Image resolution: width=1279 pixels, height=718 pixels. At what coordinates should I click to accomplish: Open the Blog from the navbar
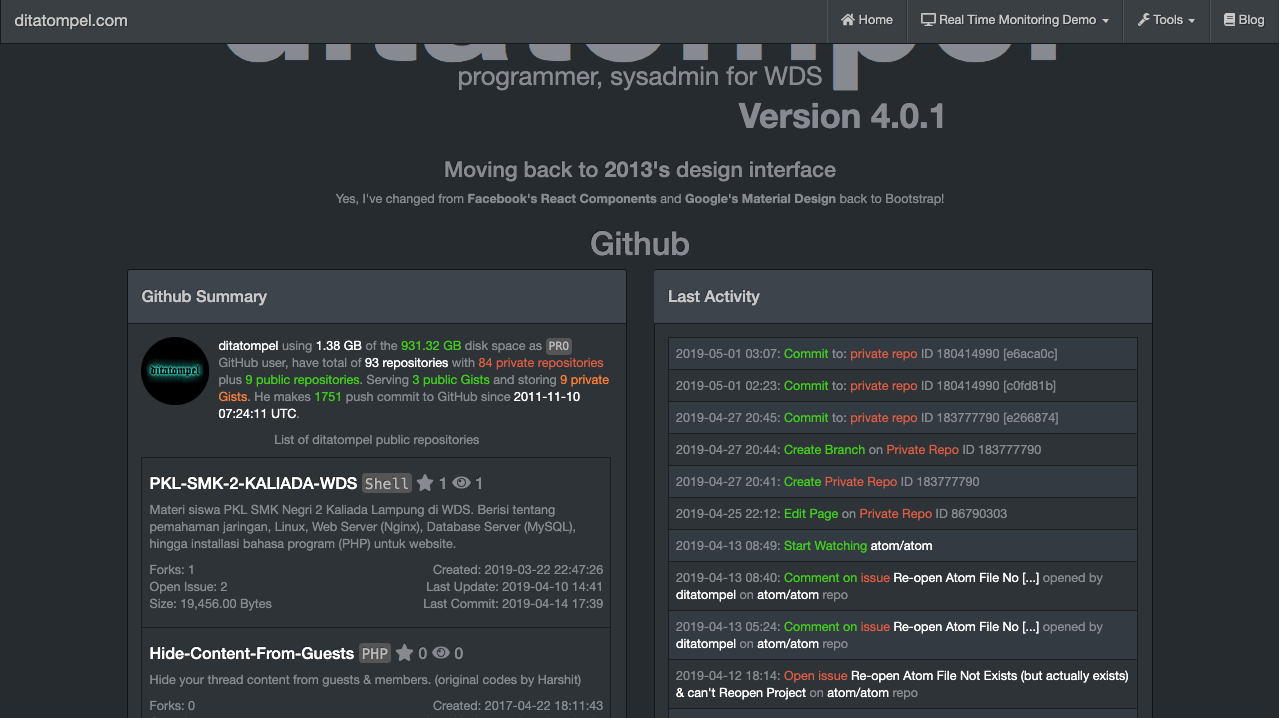tap(1243, 19)
